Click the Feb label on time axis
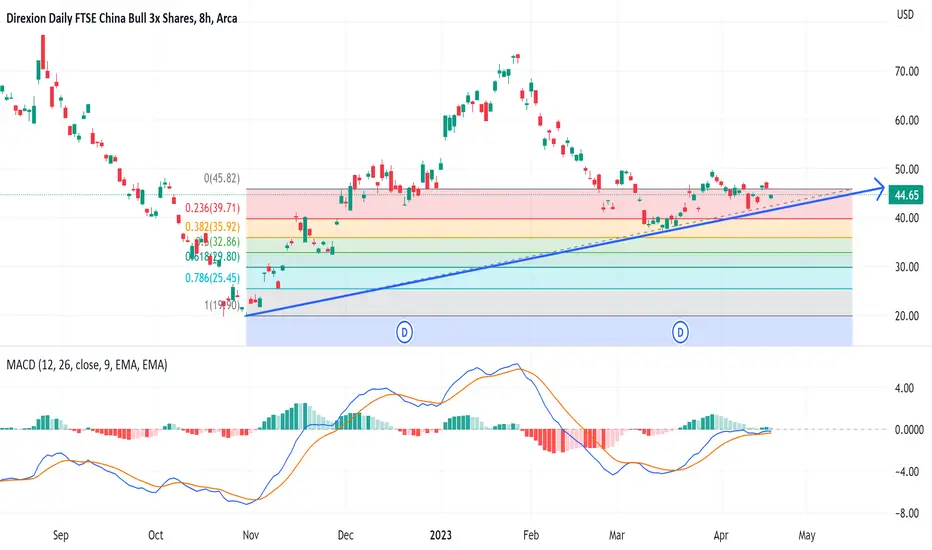Image resolution: width=932 pixels, height=550 pixels. pyautogui.click(x=531, y=535)
